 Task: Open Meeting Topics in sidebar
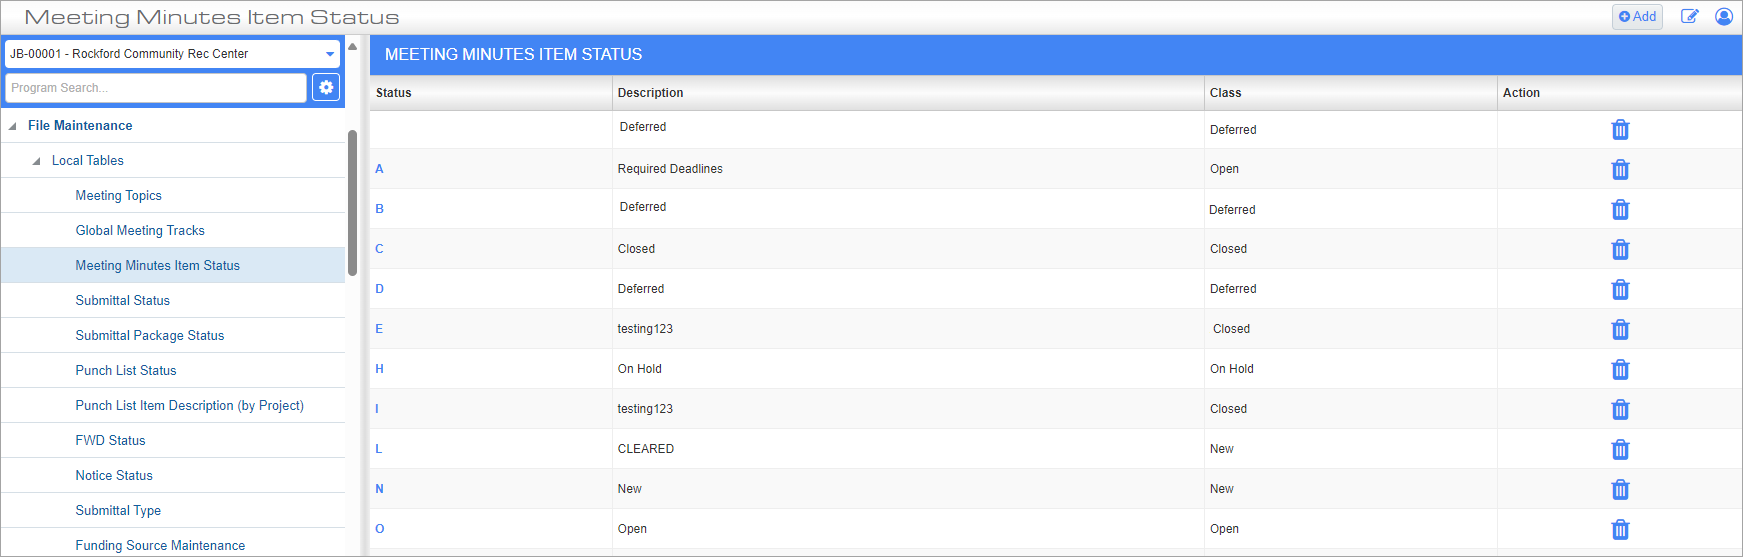coord(118,196)
